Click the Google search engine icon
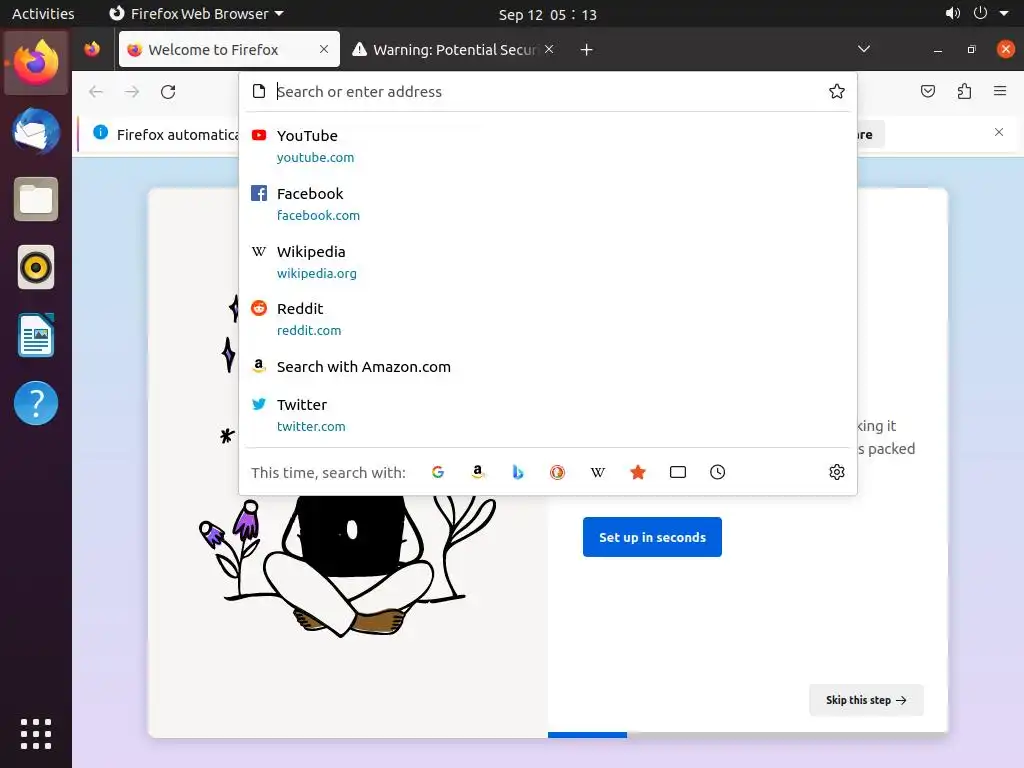The image size is (1024, 768). (x=438, y=472)
